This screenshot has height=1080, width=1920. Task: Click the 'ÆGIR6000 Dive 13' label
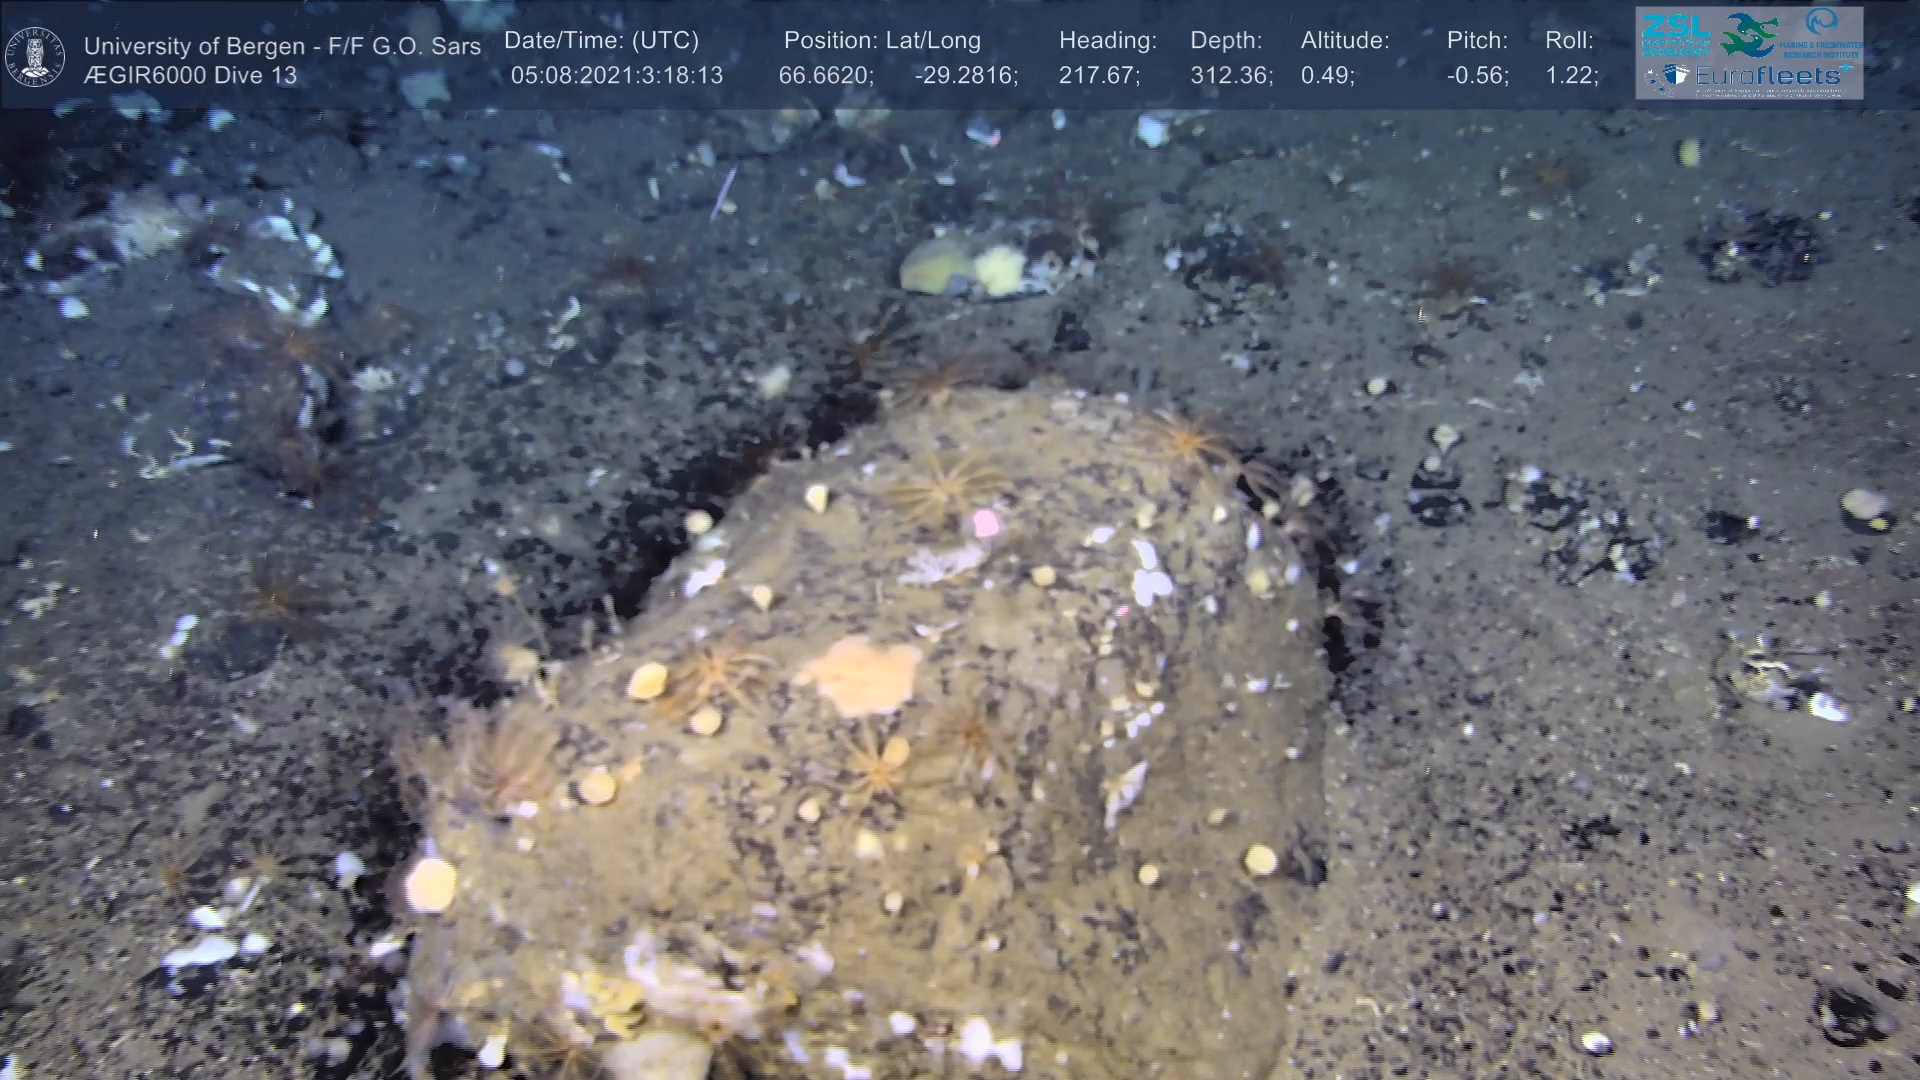pos(190,76)
